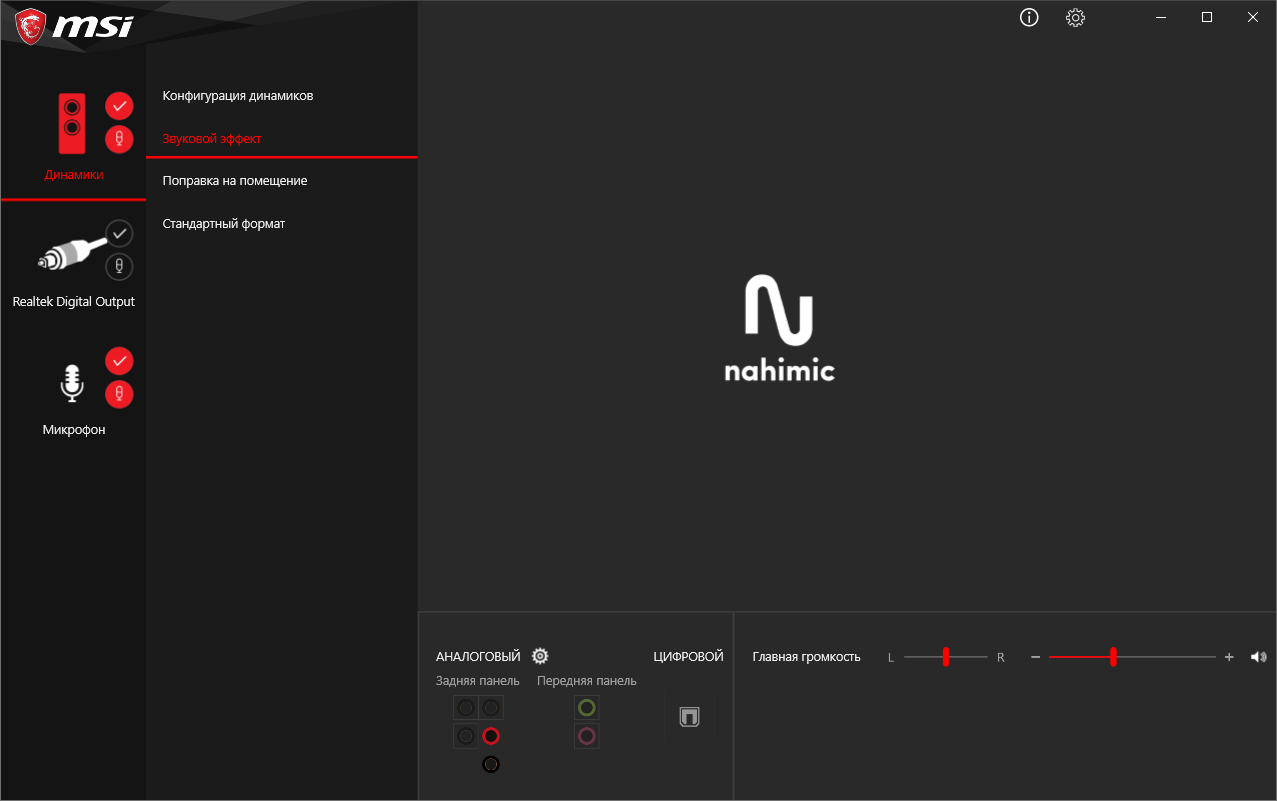Select the Динамики speaker device icon
Screen dimensions: 1277x801
click(x=72, y=123)
